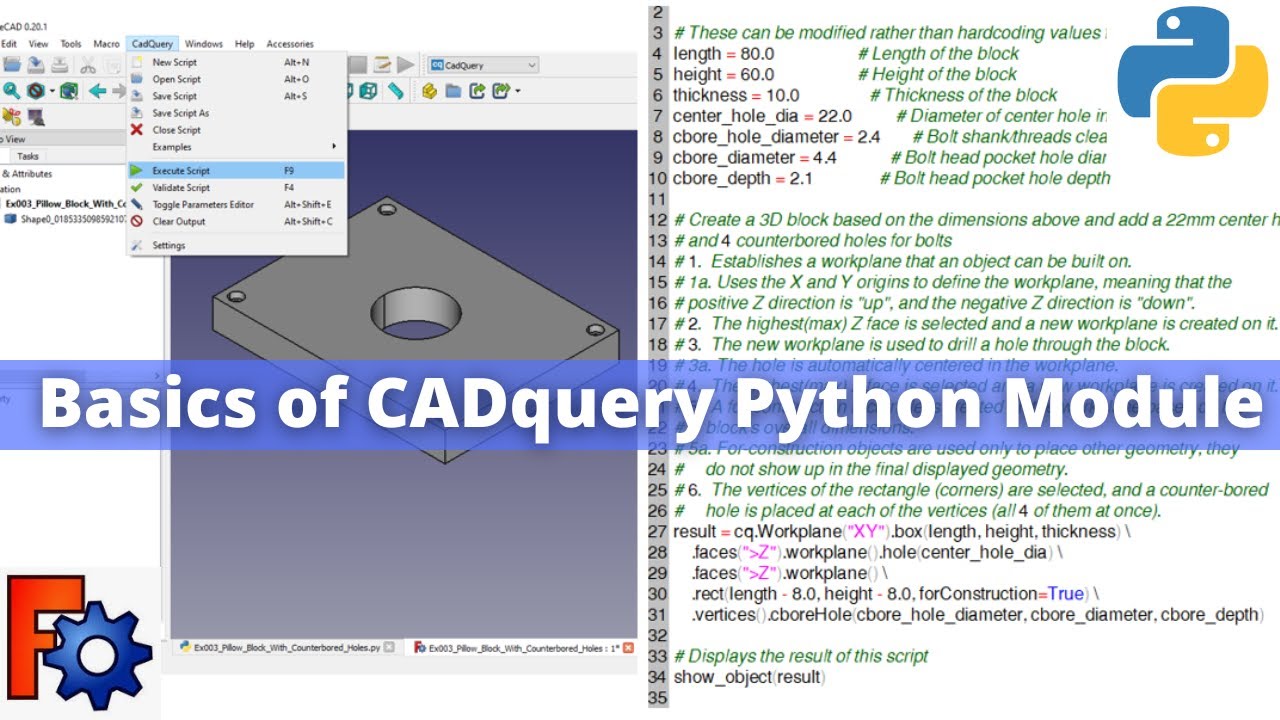Click the make sub-link icon with double arrow
The width and height of the screenshot is (1280, 720).
[499, 91]
